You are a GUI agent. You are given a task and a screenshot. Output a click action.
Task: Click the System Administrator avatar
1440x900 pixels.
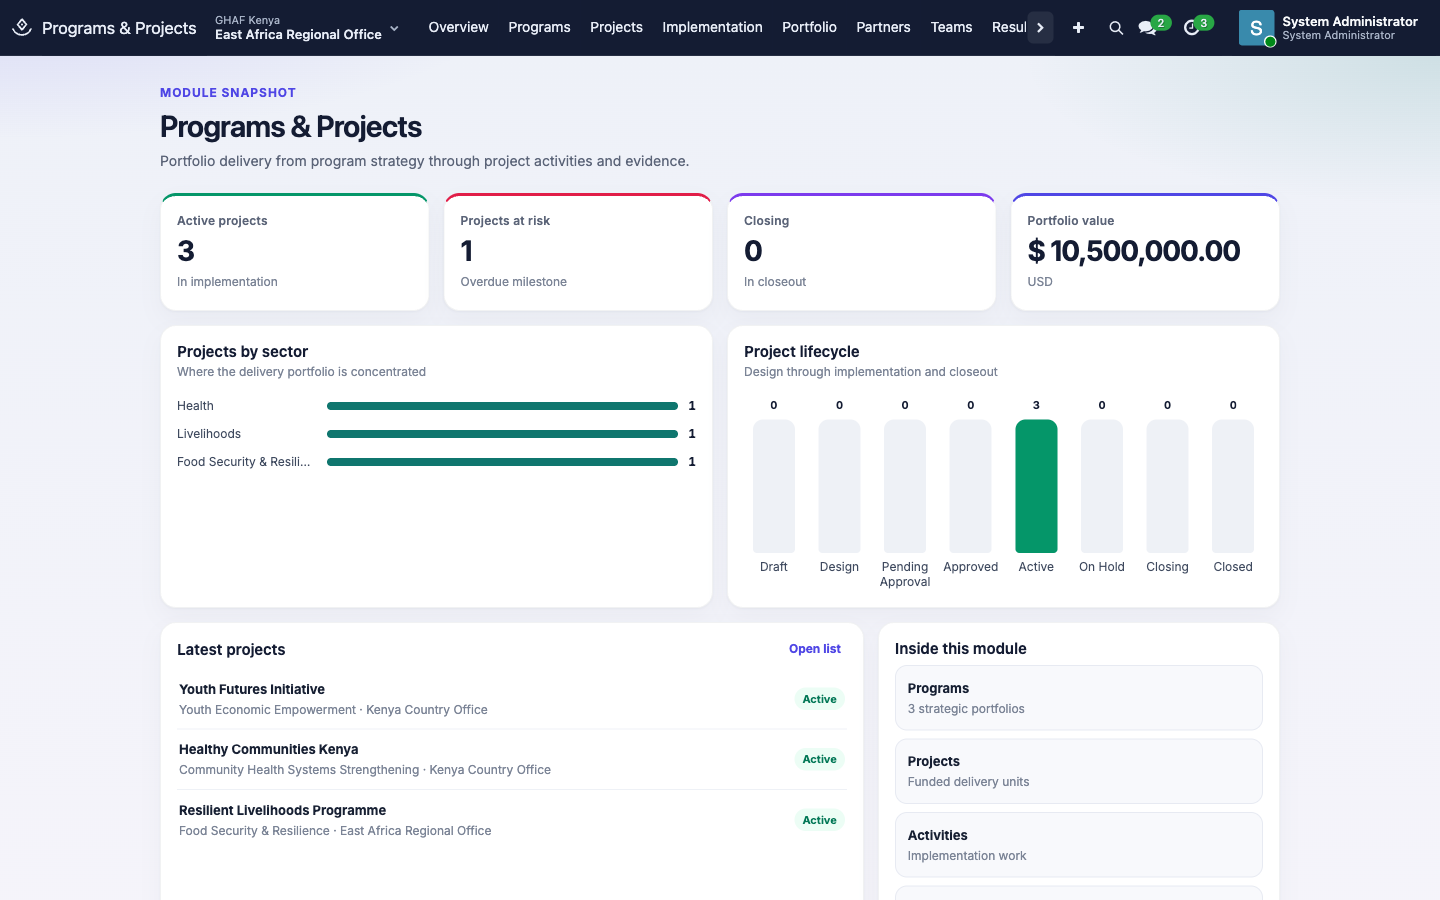click(1256, 28)
